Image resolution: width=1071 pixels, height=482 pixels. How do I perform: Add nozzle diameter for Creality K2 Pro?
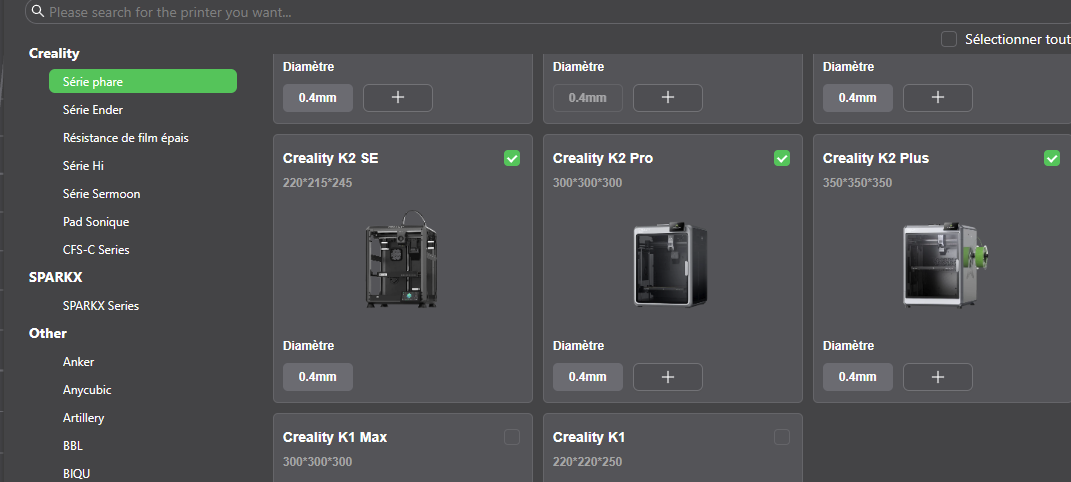point(667,377)
